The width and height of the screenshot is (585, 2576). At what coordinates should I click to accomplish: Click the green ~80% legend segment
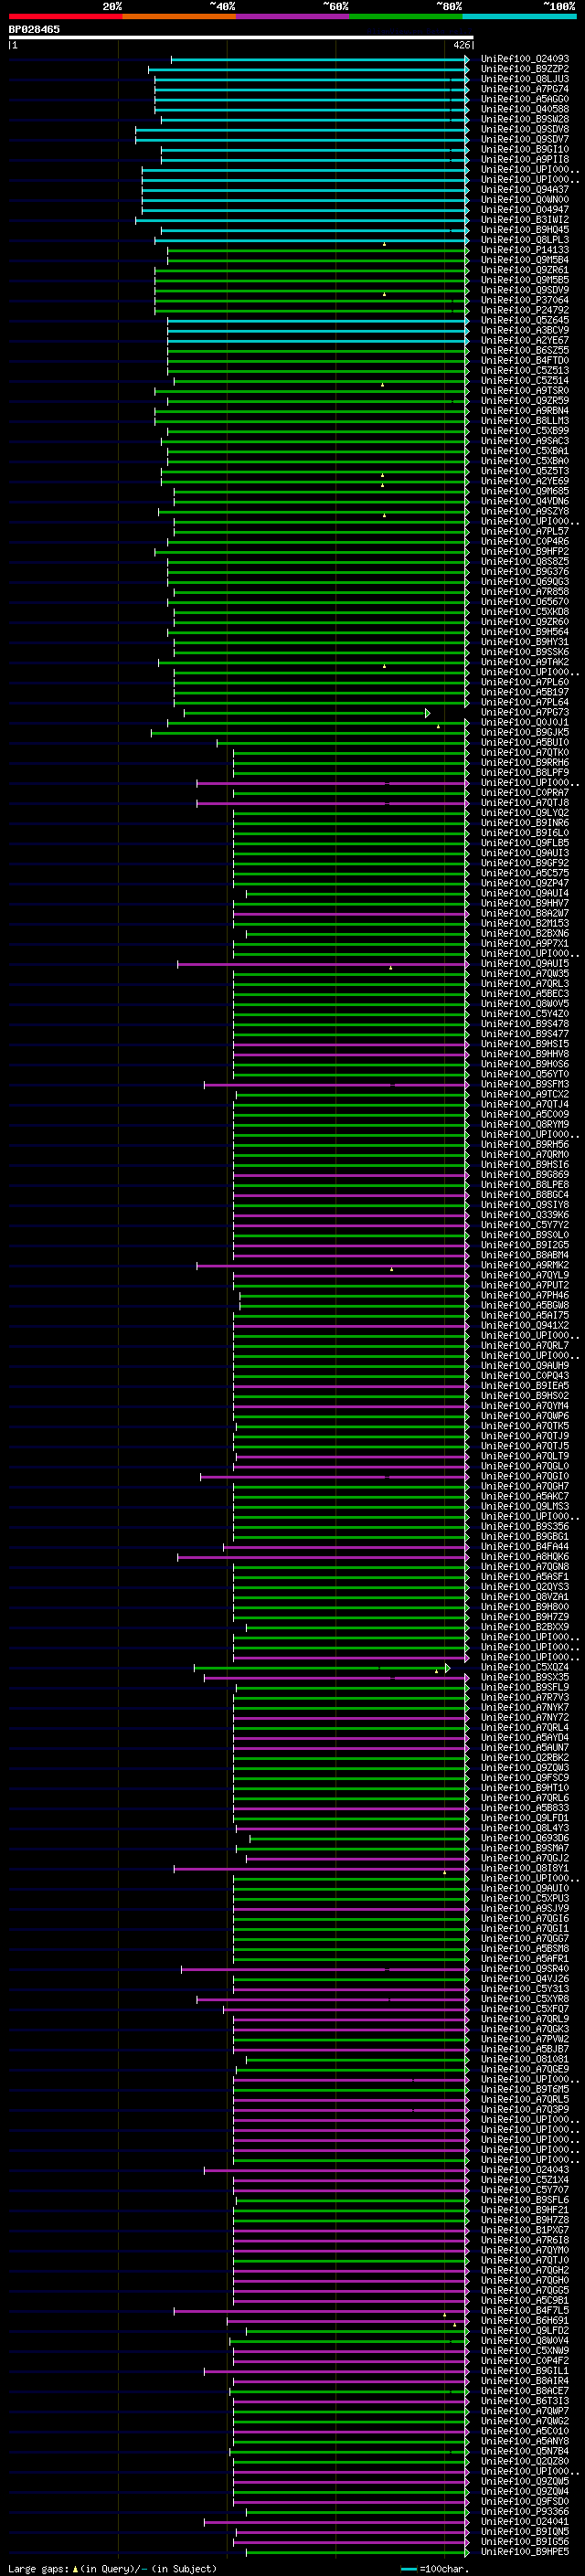click(406, 16)
